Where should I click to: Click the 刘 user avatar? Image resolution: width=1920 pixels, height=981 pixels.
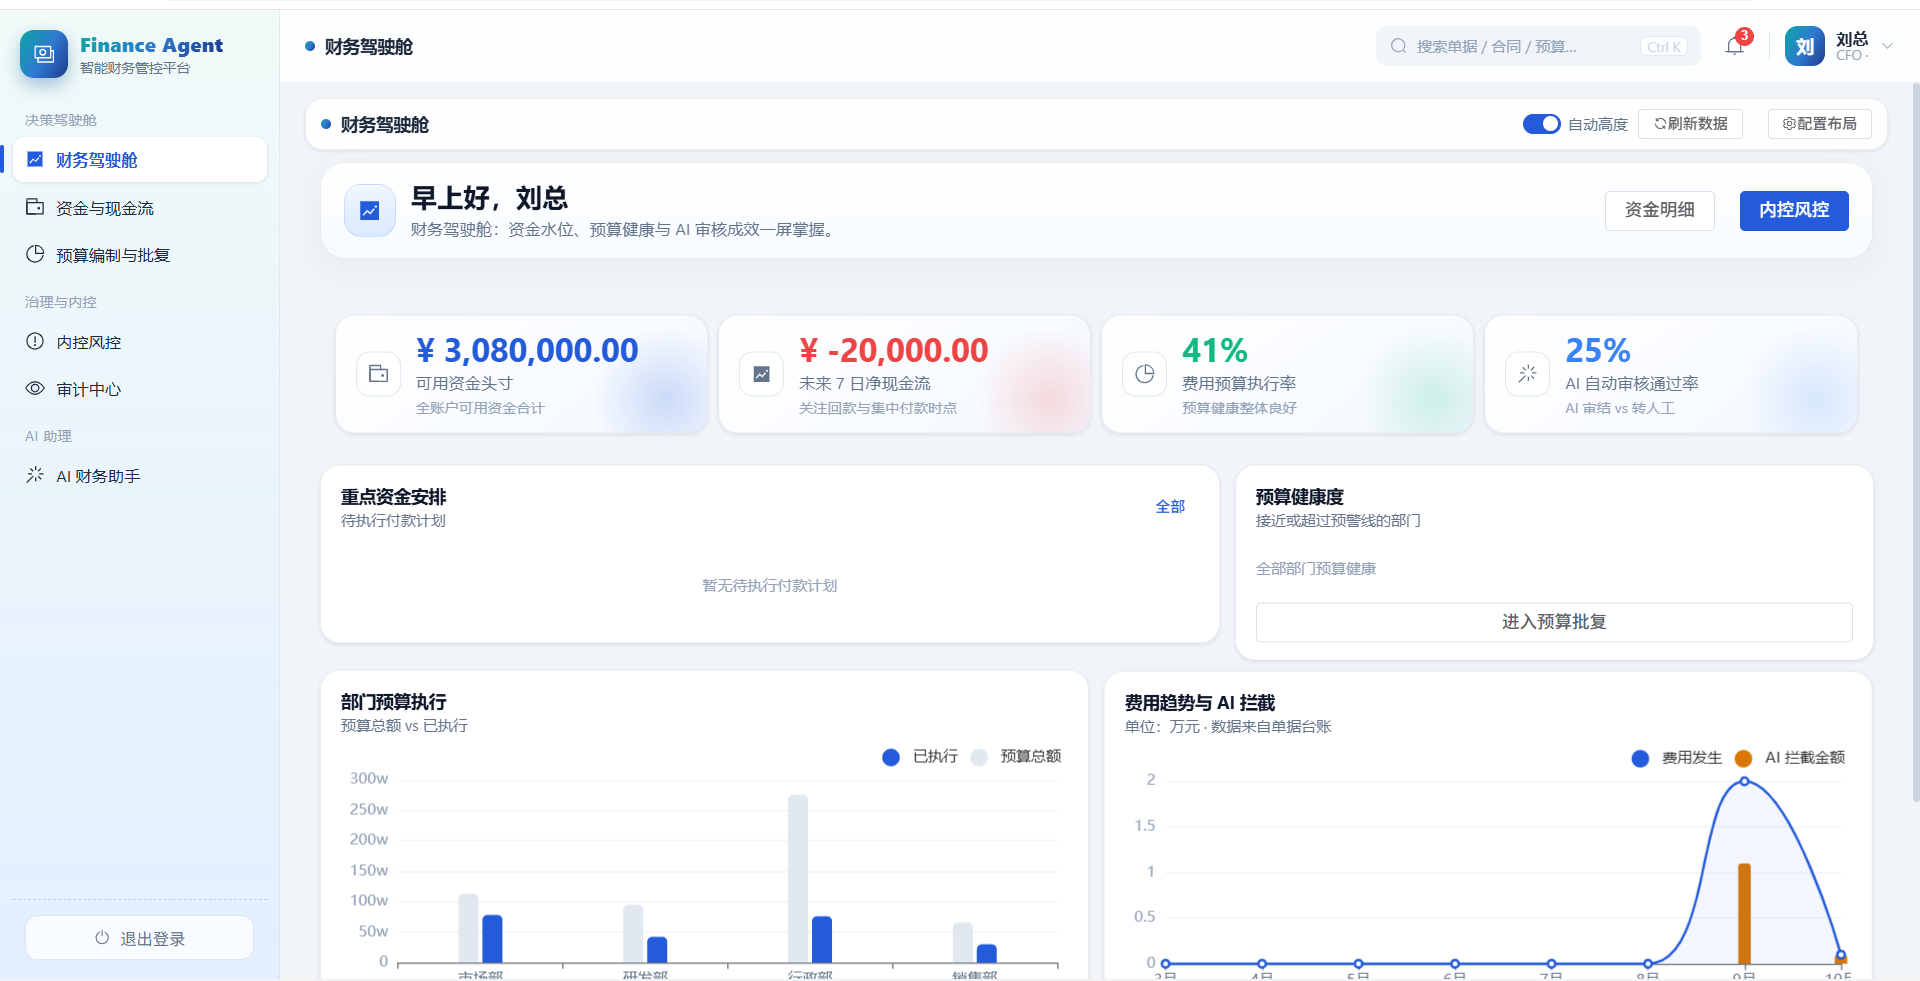[1805, 46]
